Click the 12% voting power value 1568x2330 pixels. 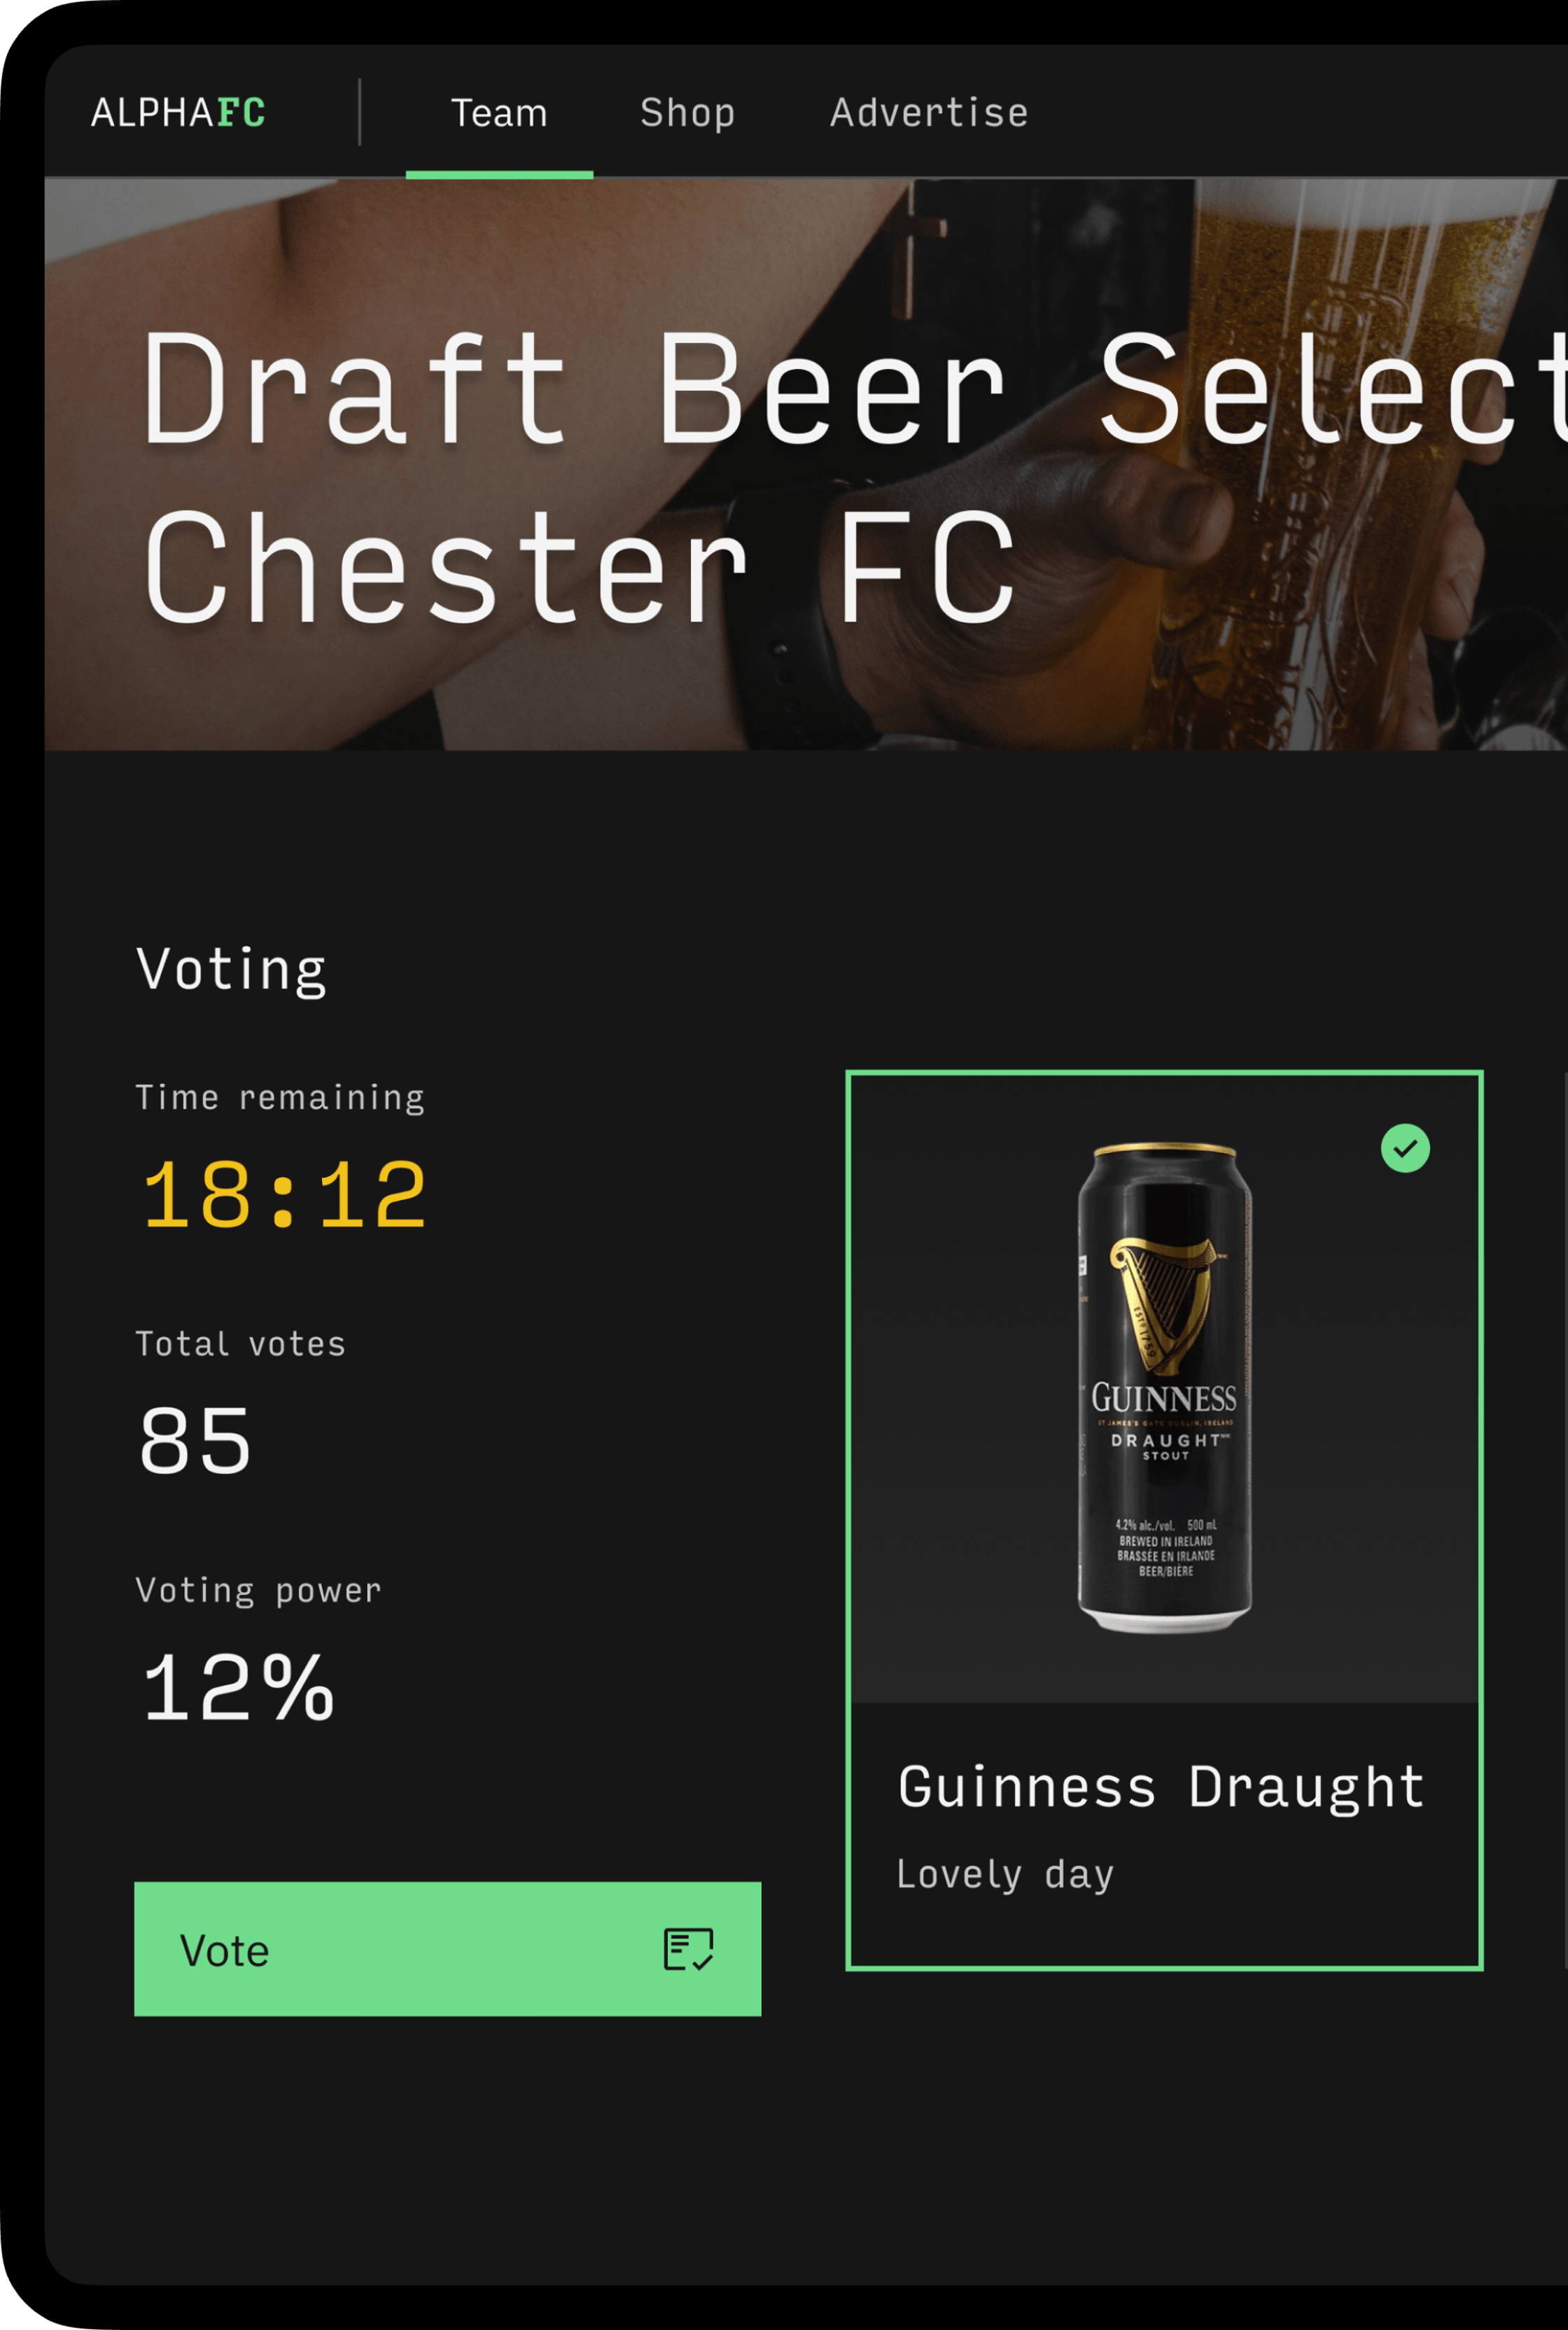(x=237, y=1688)
